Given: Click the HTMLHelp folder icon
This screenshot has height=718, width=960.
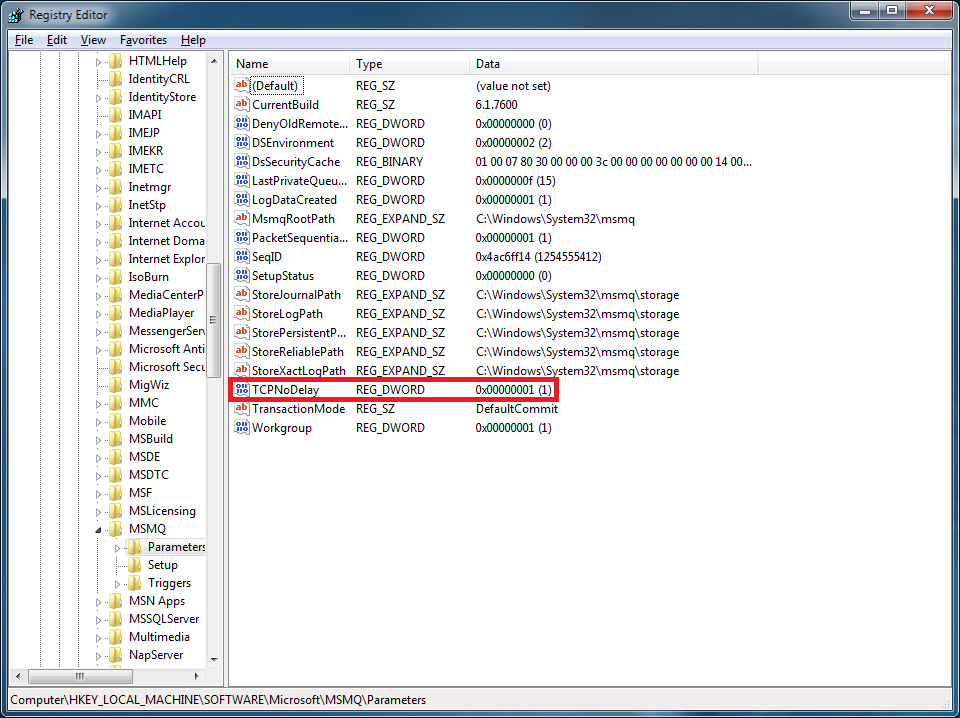Looking at the screenshot, I should [x=115, y=61].
